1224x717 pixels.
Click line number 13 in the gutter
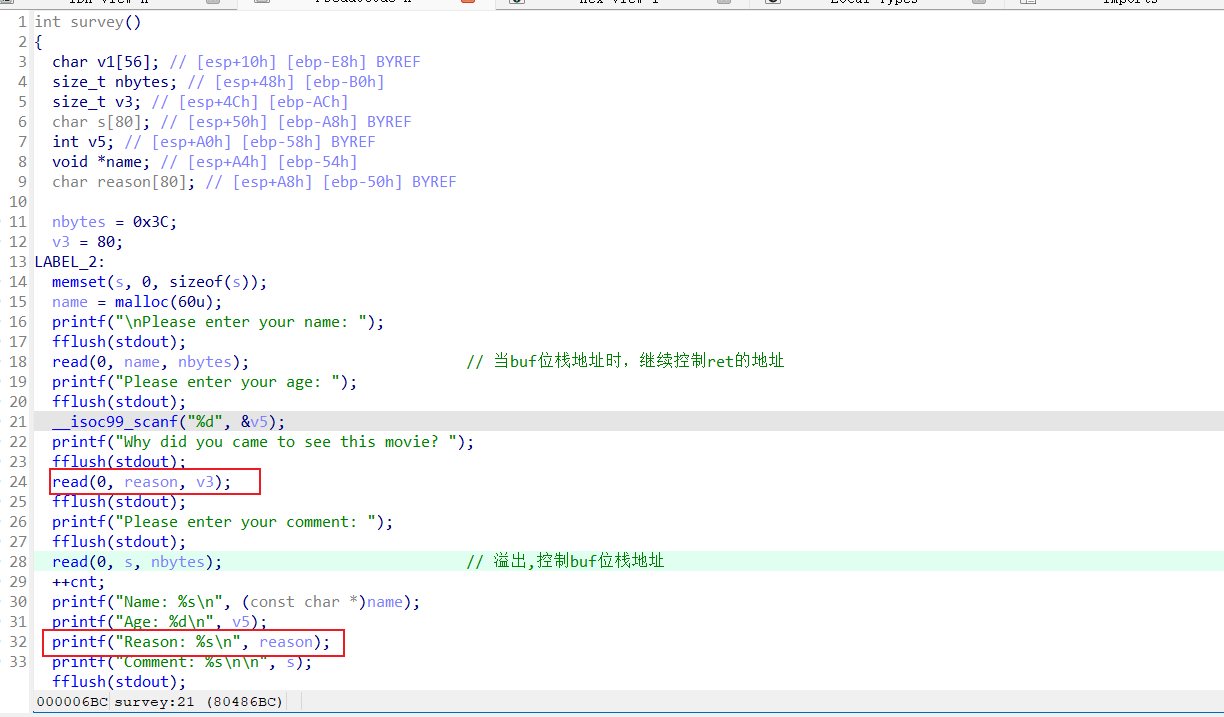coord(17,262)
